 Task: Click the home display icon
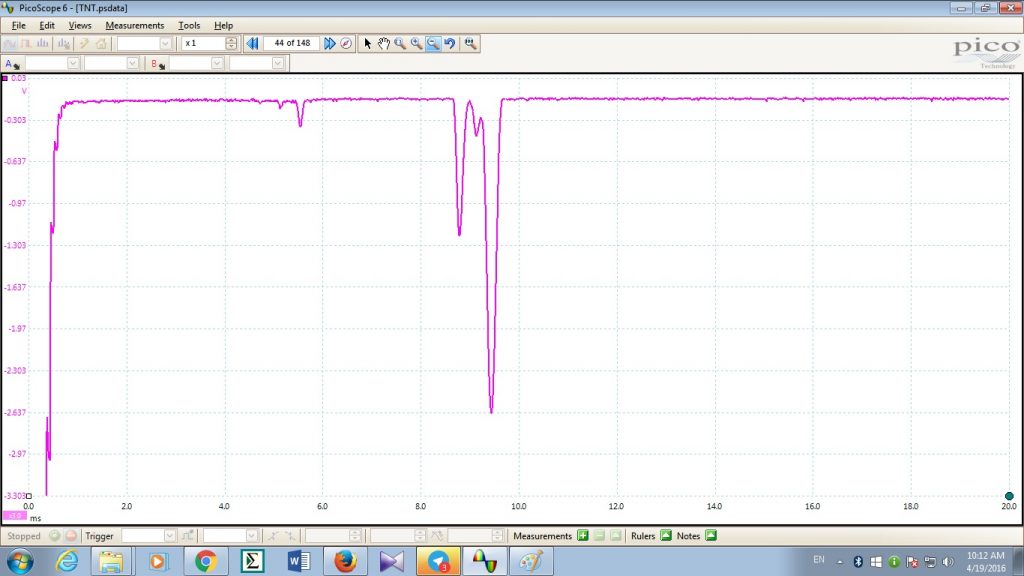pos(101,43)
